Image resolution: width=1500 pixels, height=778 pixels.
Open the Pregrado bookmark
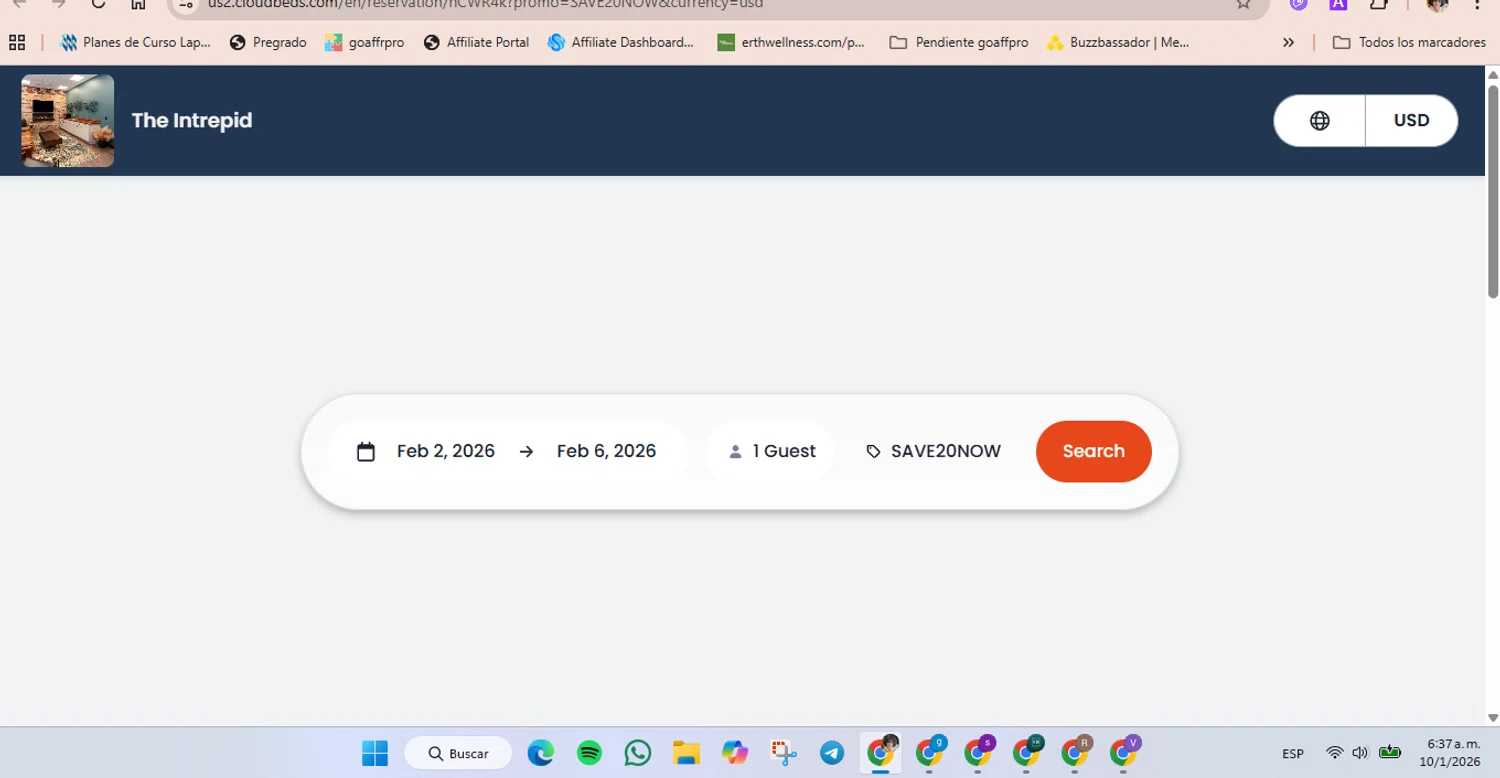(268, 42)
